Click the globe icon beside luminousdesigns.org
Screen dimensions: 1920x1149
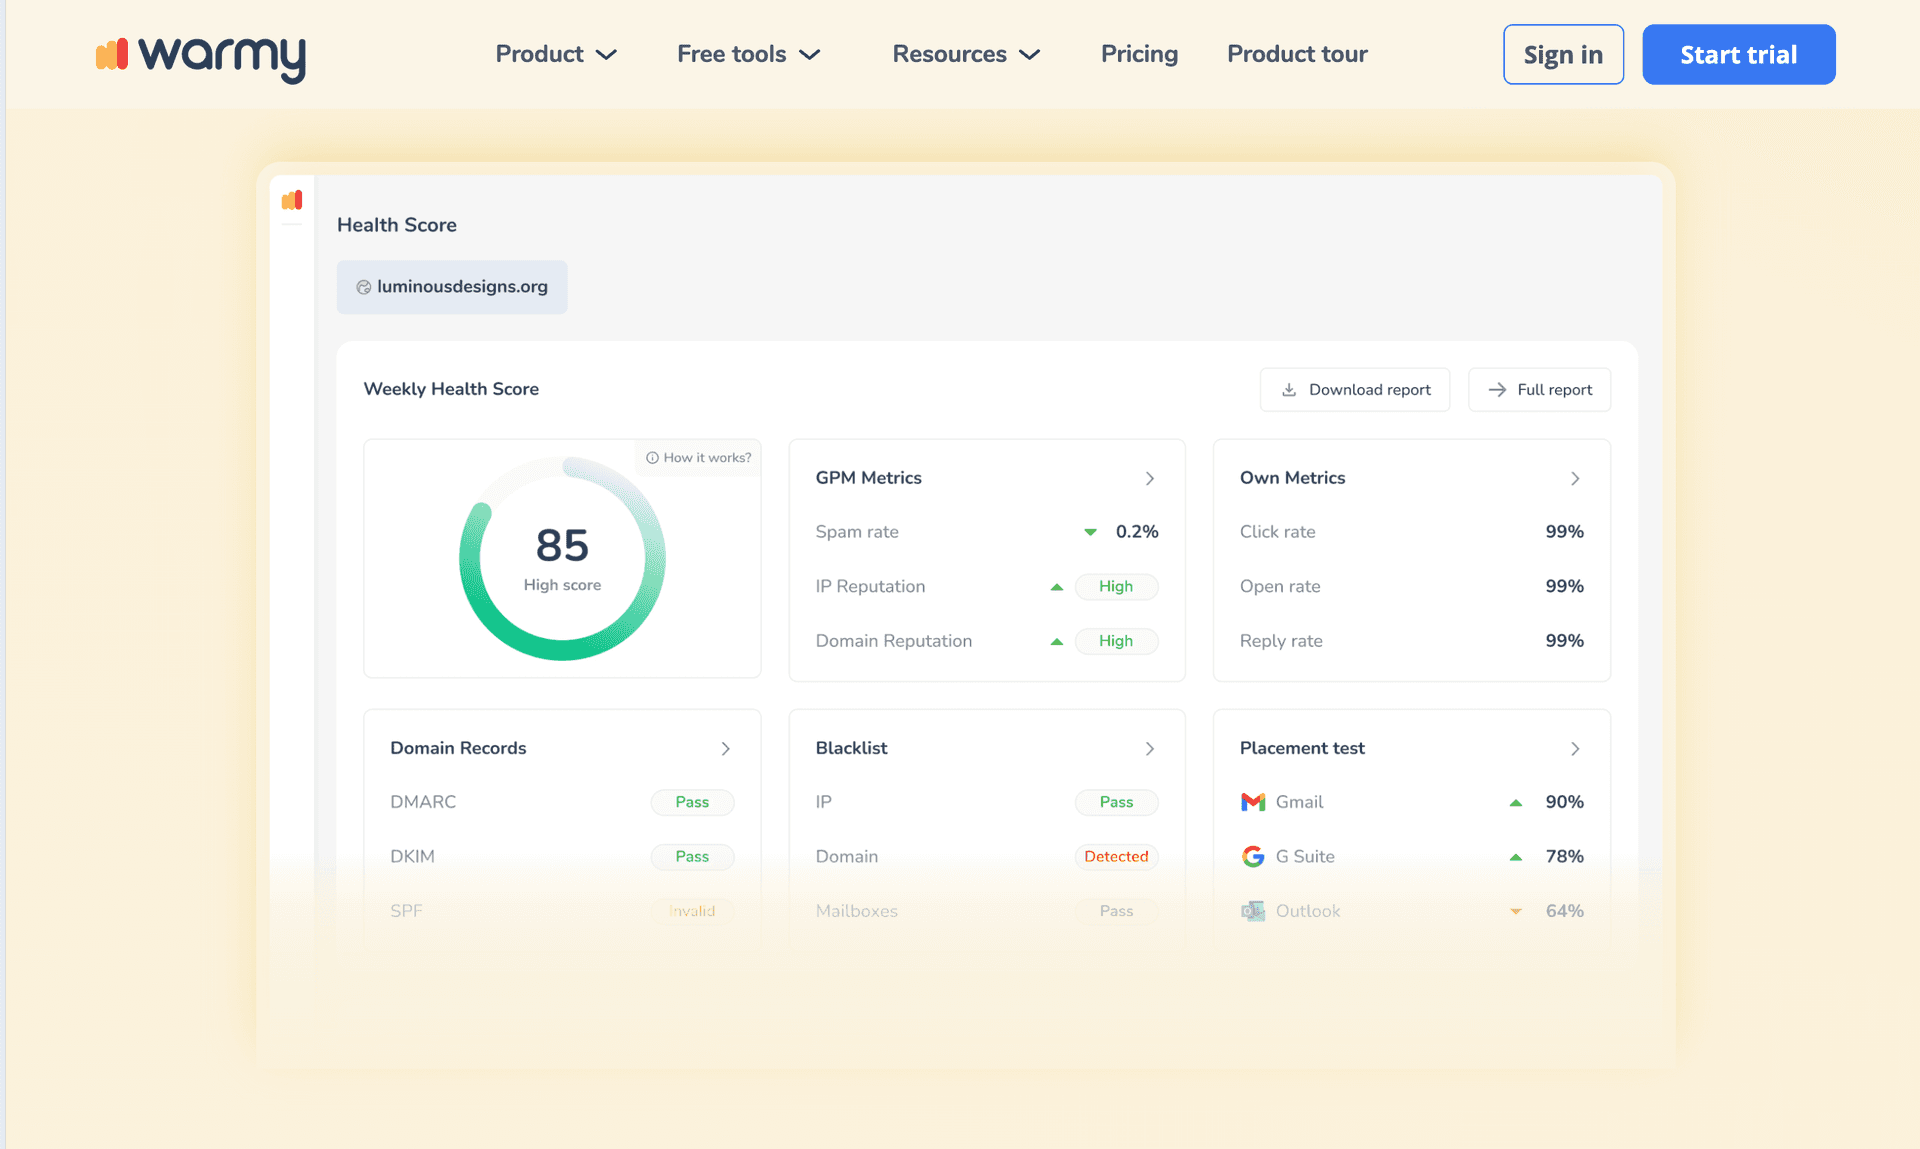(x=364, y=287)
